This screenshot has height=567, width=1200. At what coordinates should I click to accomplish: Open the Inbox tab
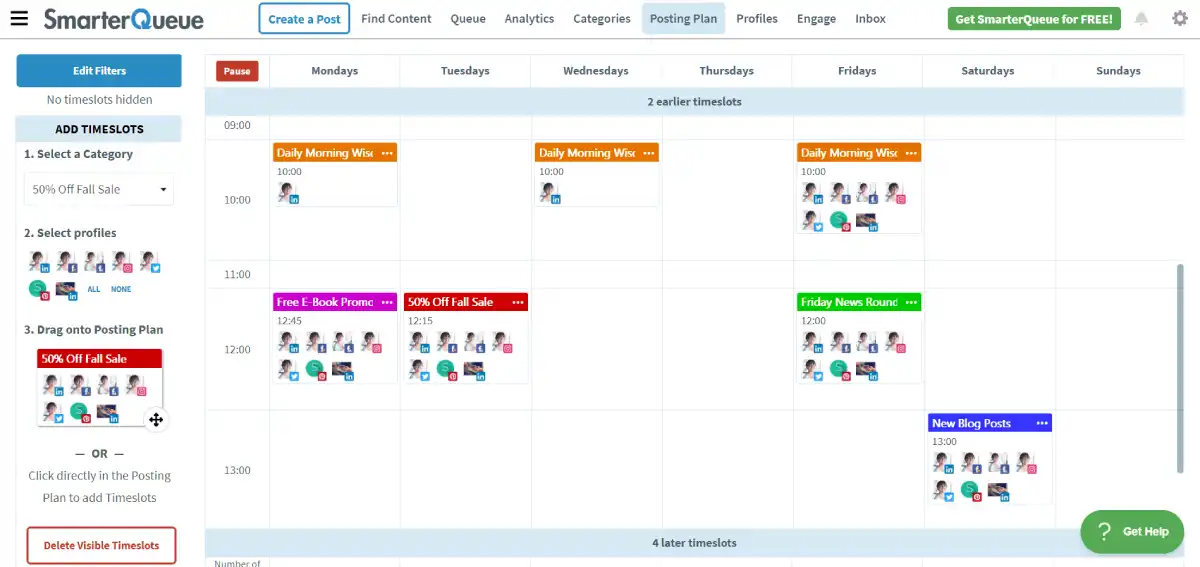coord(870,19)
